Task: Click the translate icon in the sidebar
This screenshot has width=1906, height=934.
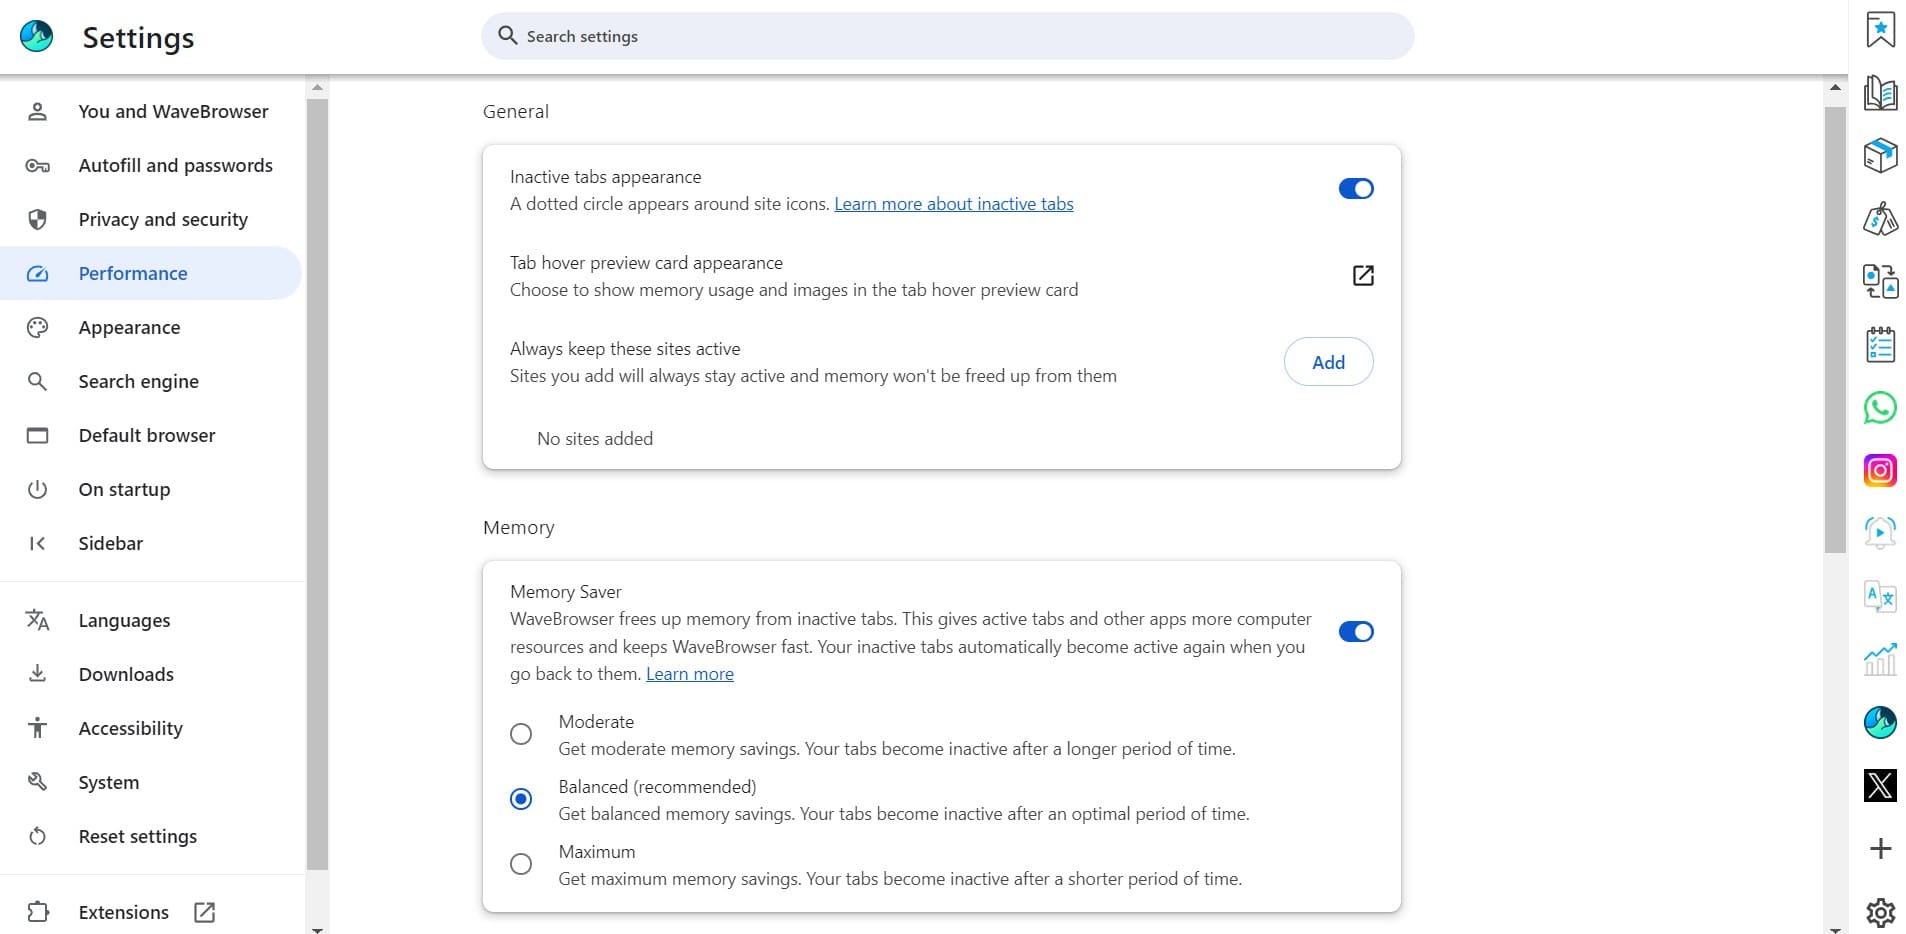Action: tap(1880, 597)
